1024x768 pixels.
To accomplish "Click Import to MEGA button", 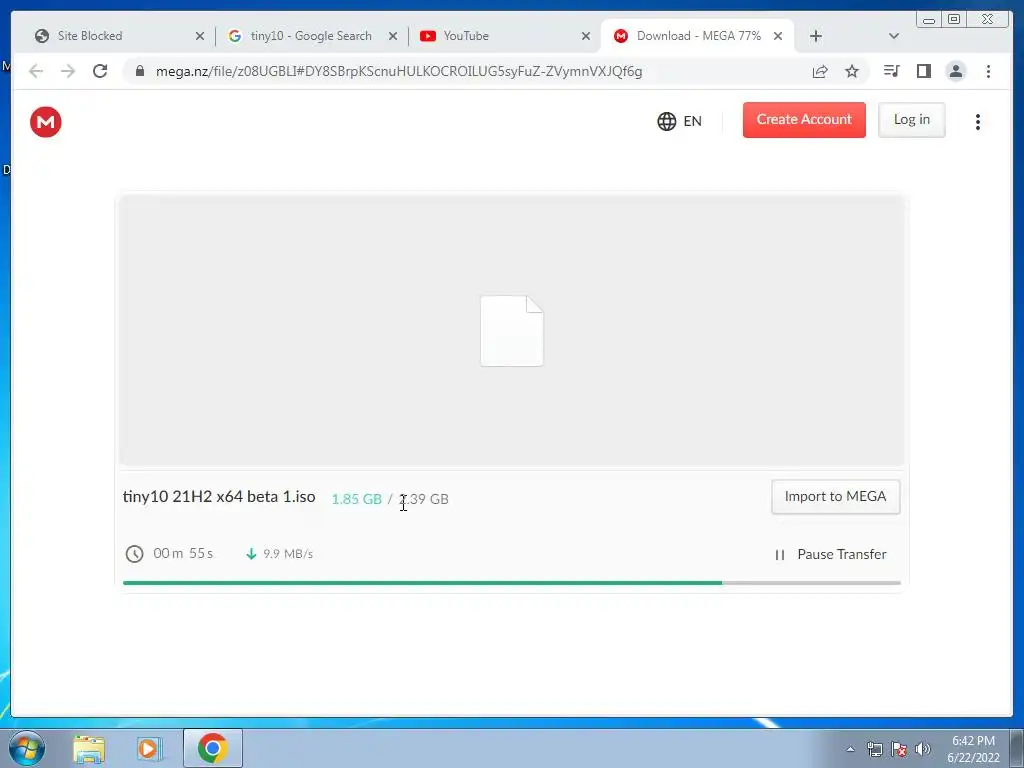I will [835, 497].
